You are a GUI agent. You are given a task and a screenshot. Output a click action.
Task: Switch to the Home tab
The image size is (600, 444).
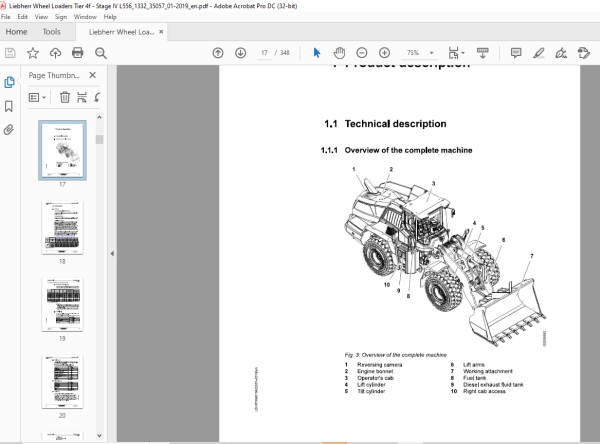pos(16,32)
